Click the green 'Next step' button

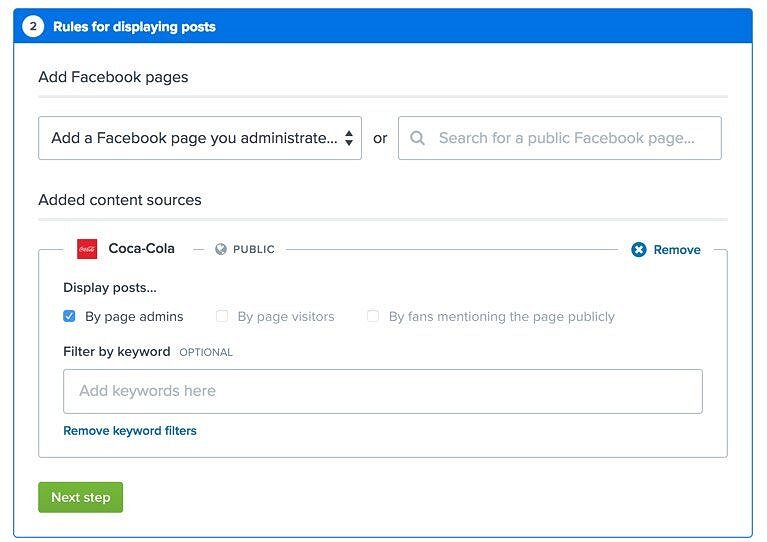(x=81, y=497)
